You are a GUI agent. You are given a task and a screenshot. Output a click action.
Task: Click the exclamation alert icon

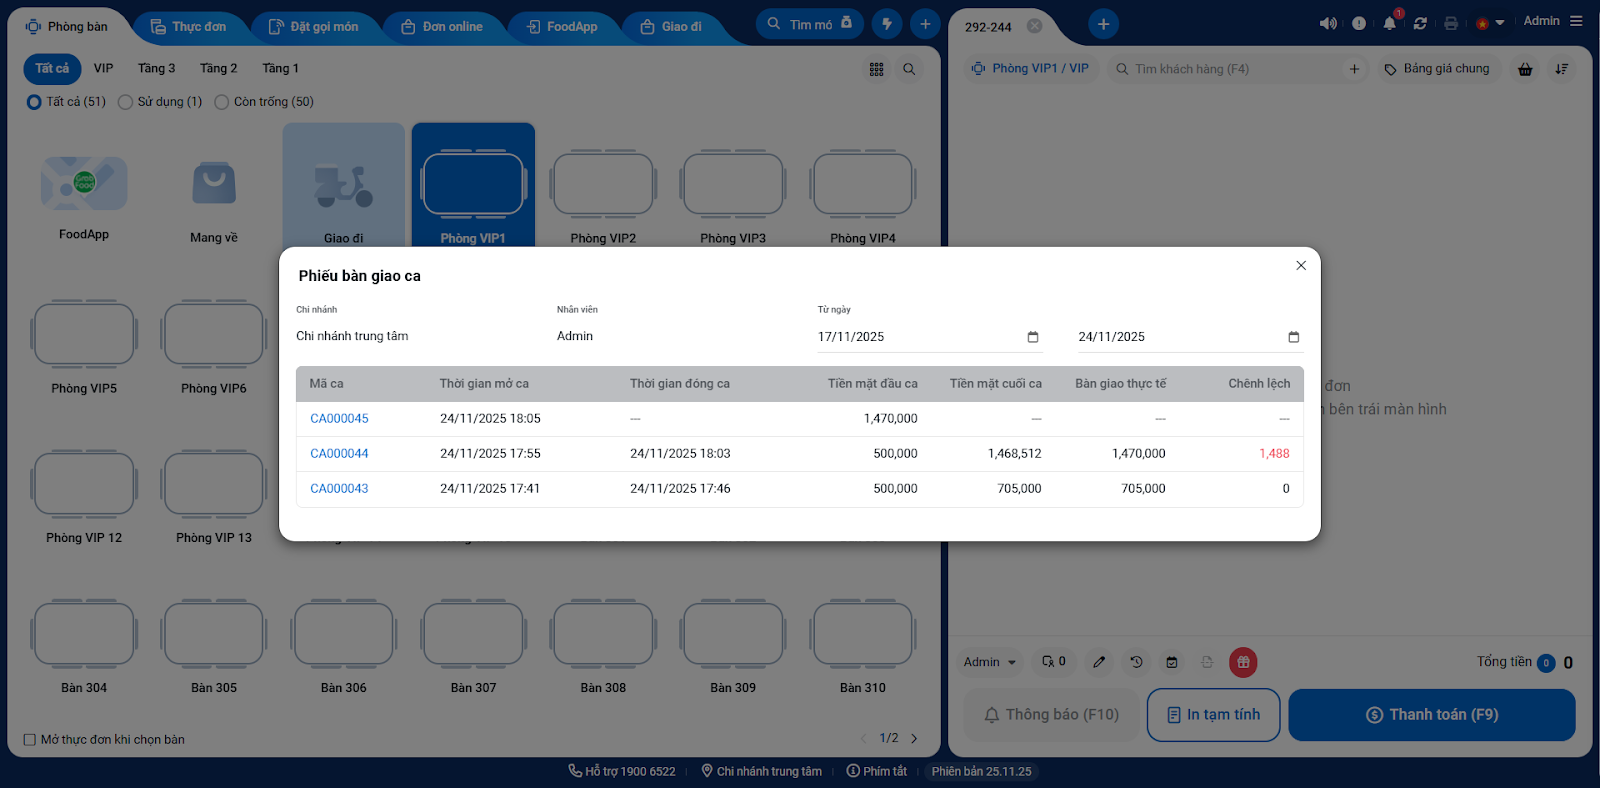click(x=1359, y=23)
